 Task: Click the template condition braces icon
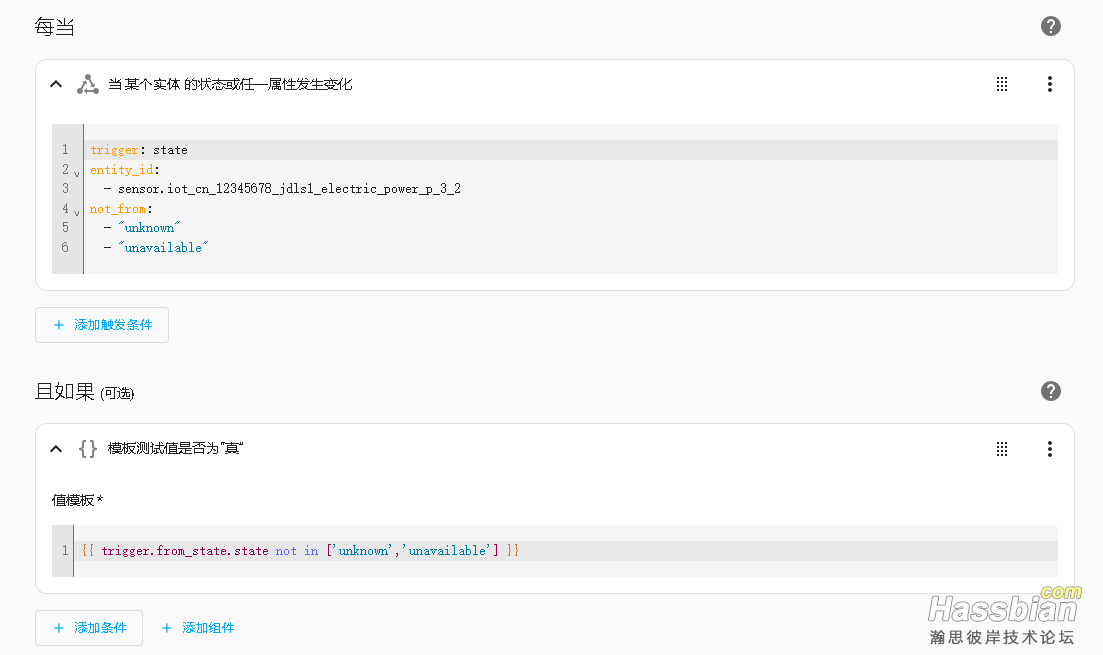click(x=88, y=449)
